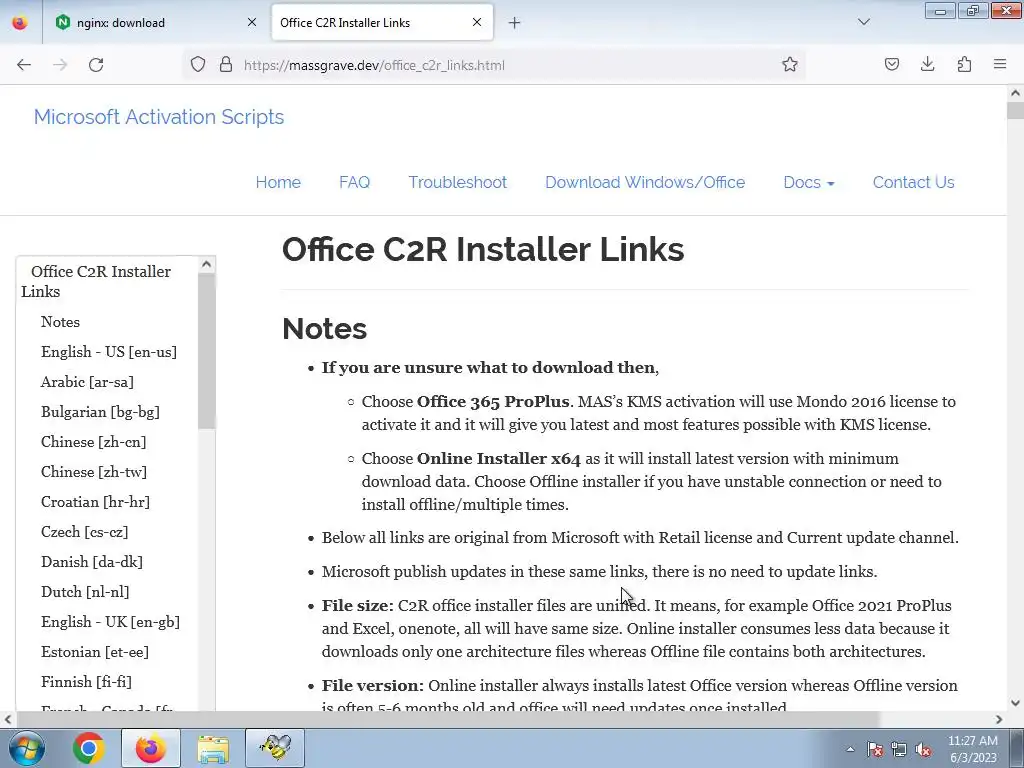Show hidden tray icons arrow
The height and width of the screenshot is (768, 1024).
(850, 749)
